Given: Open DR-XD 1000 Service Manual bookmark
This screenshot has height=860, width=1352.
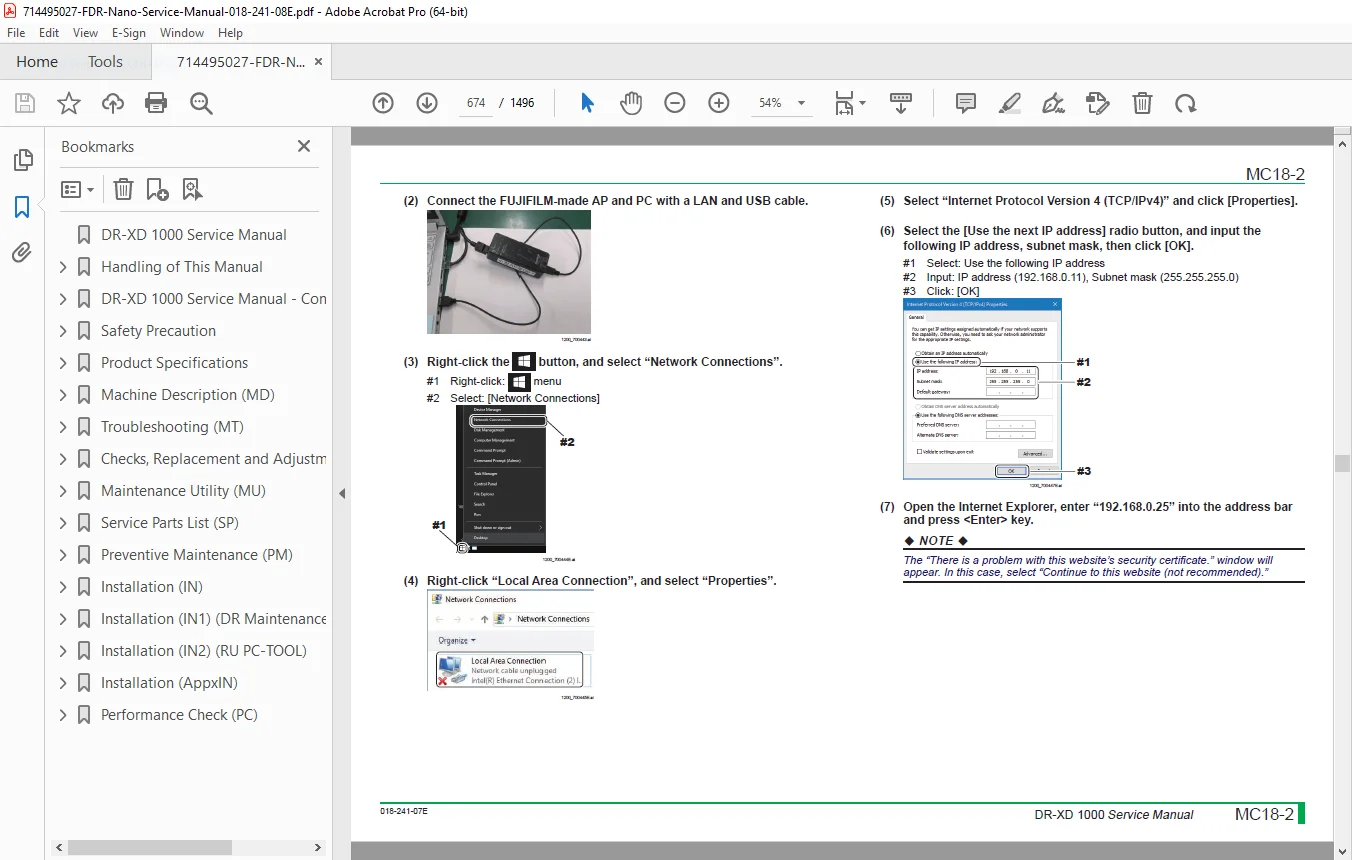Looking at the screenshot, I should point(193,235).
